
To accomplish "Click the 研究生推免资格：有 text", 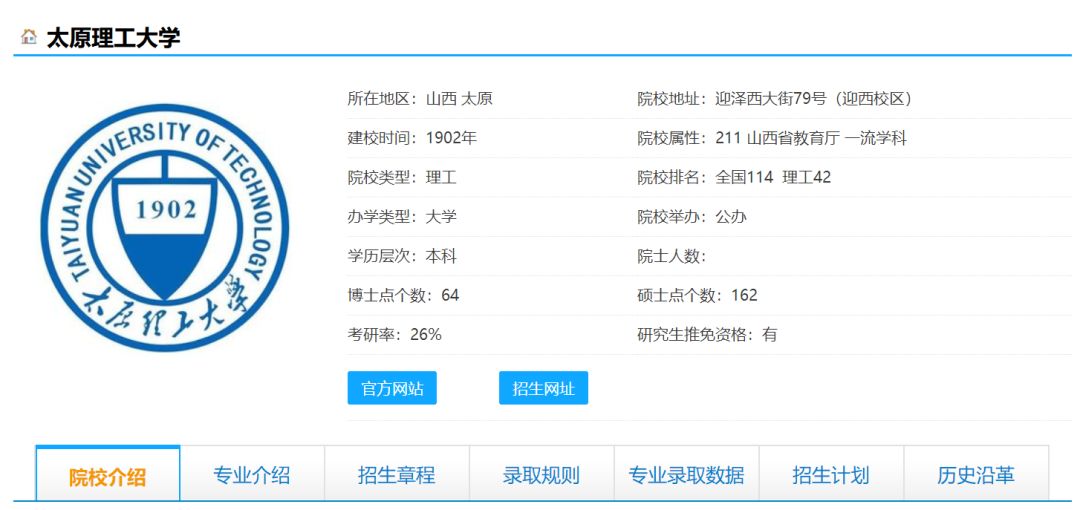I will (707, 335).
